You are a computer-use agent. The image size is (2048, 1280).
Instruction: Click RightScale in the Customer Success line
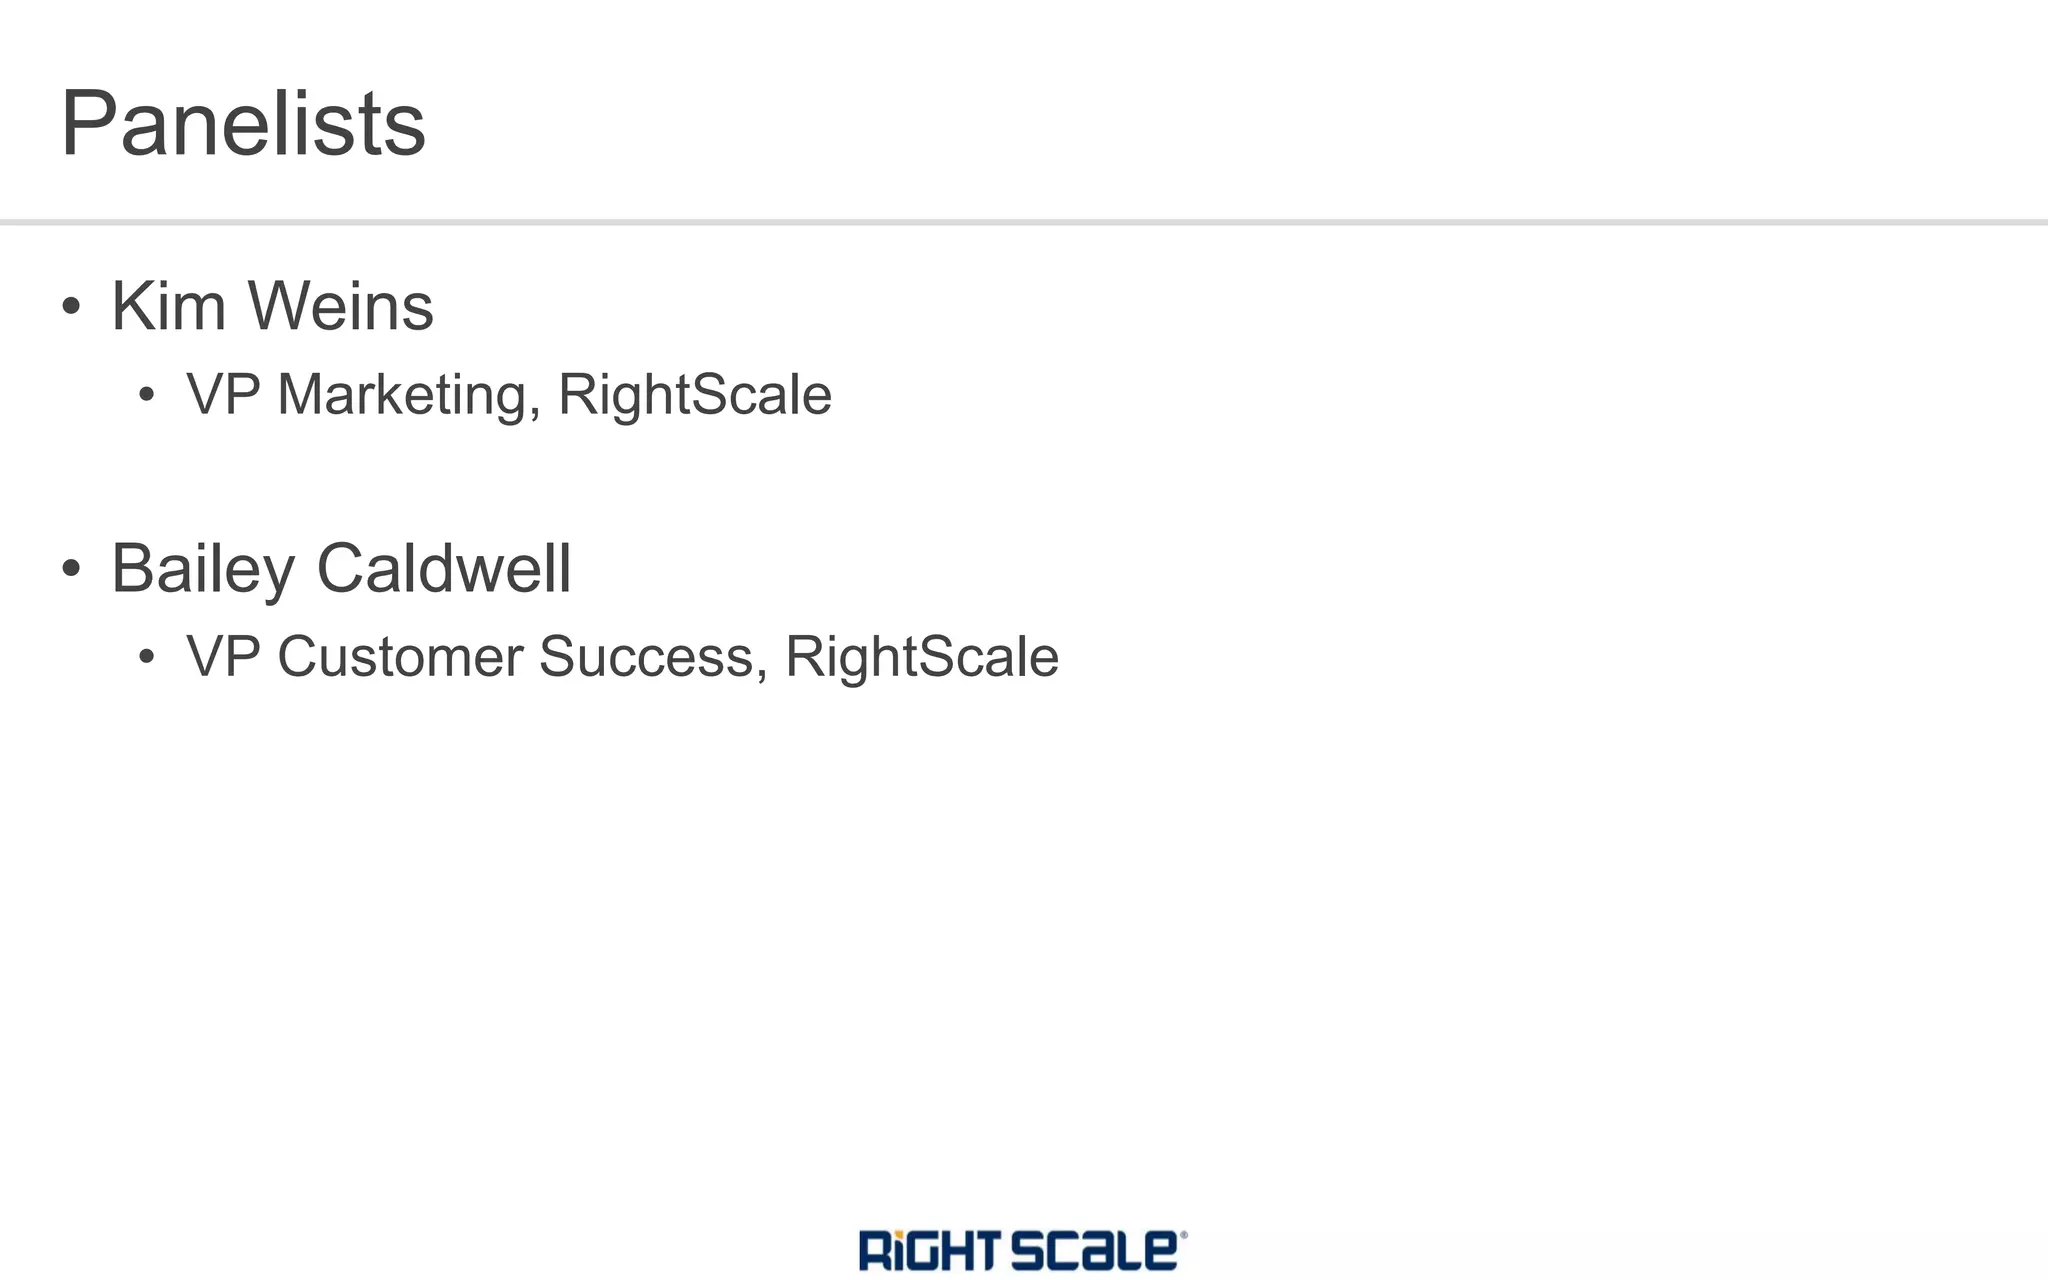click(x=921, y=657)
